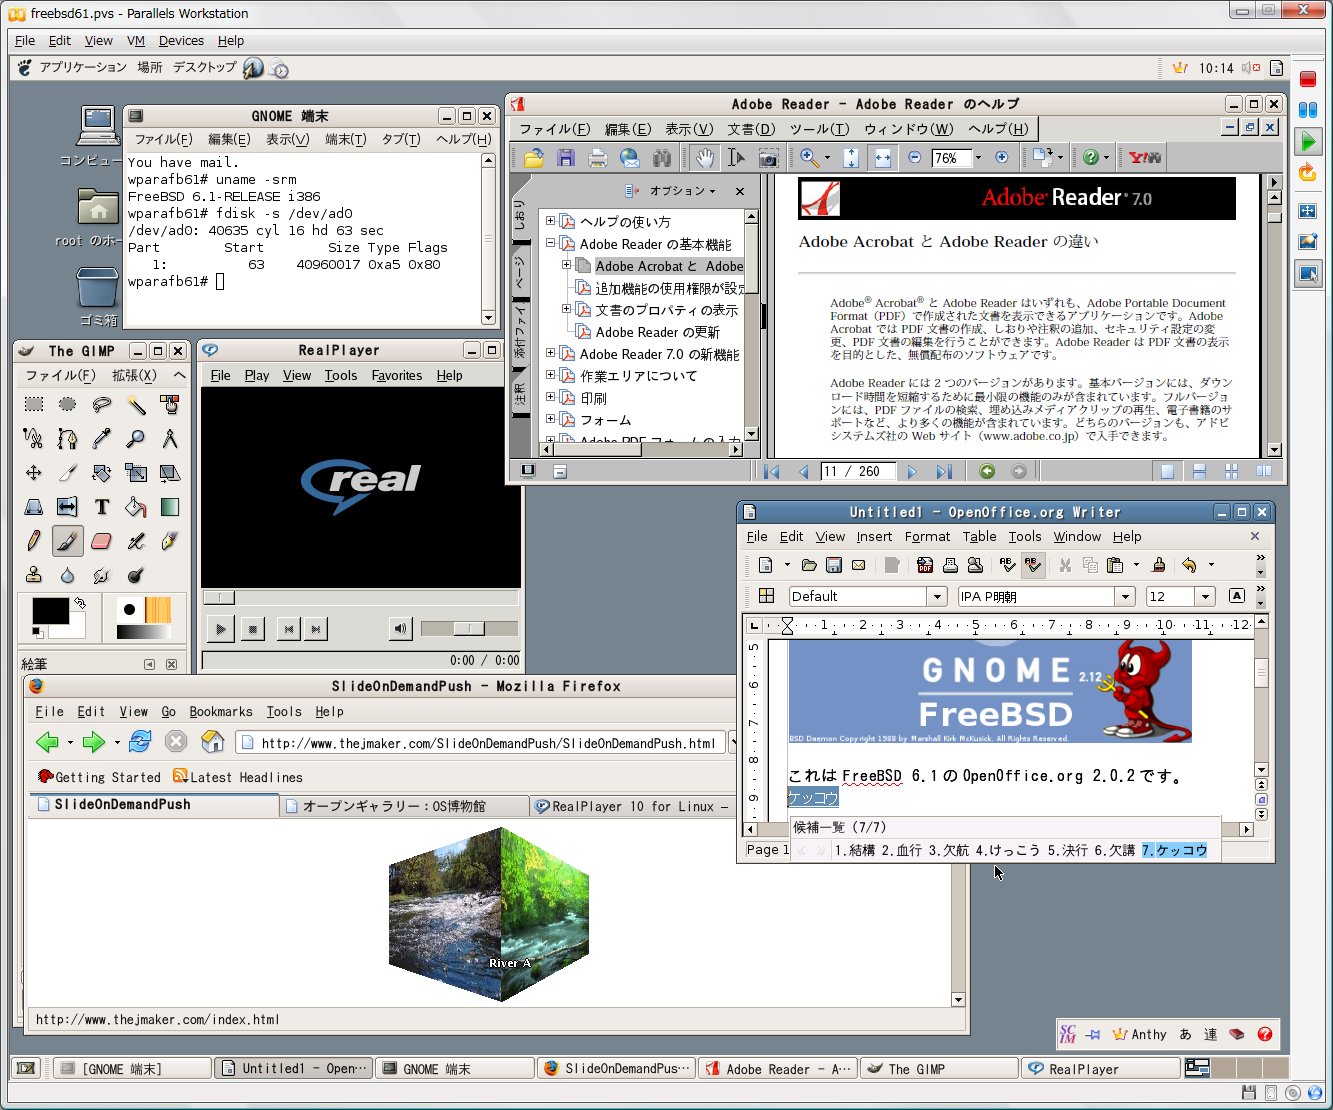Open the IPA P明朝 font name dropdown
Screen dimensions: 1333x1110
point(1125,596)
